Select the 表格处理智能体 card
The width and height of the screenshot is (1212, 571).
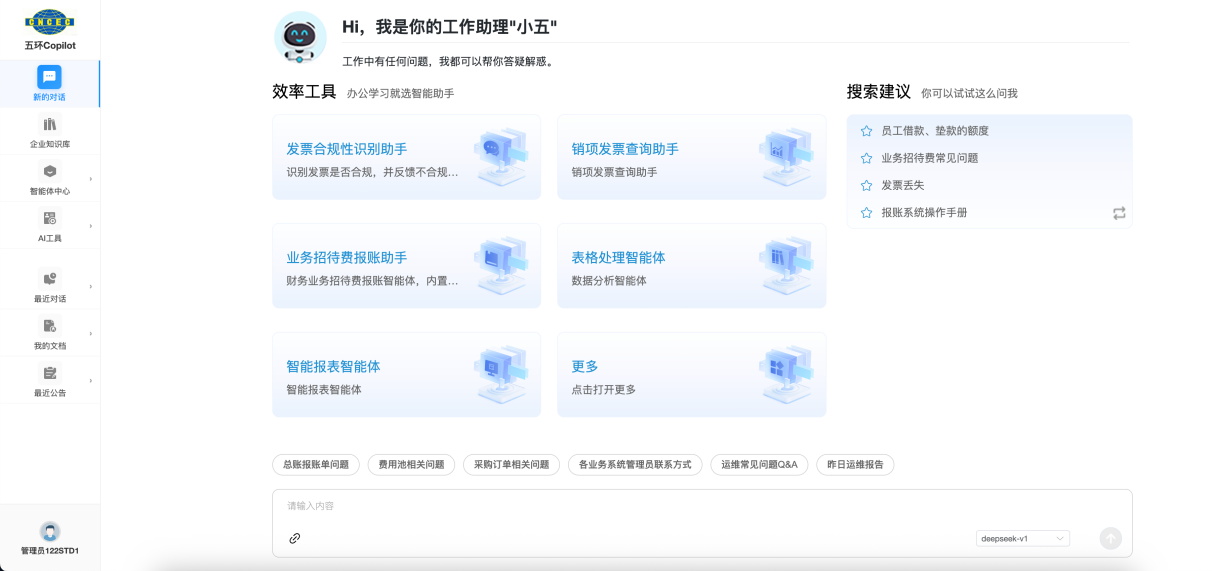tap(691, 265)
